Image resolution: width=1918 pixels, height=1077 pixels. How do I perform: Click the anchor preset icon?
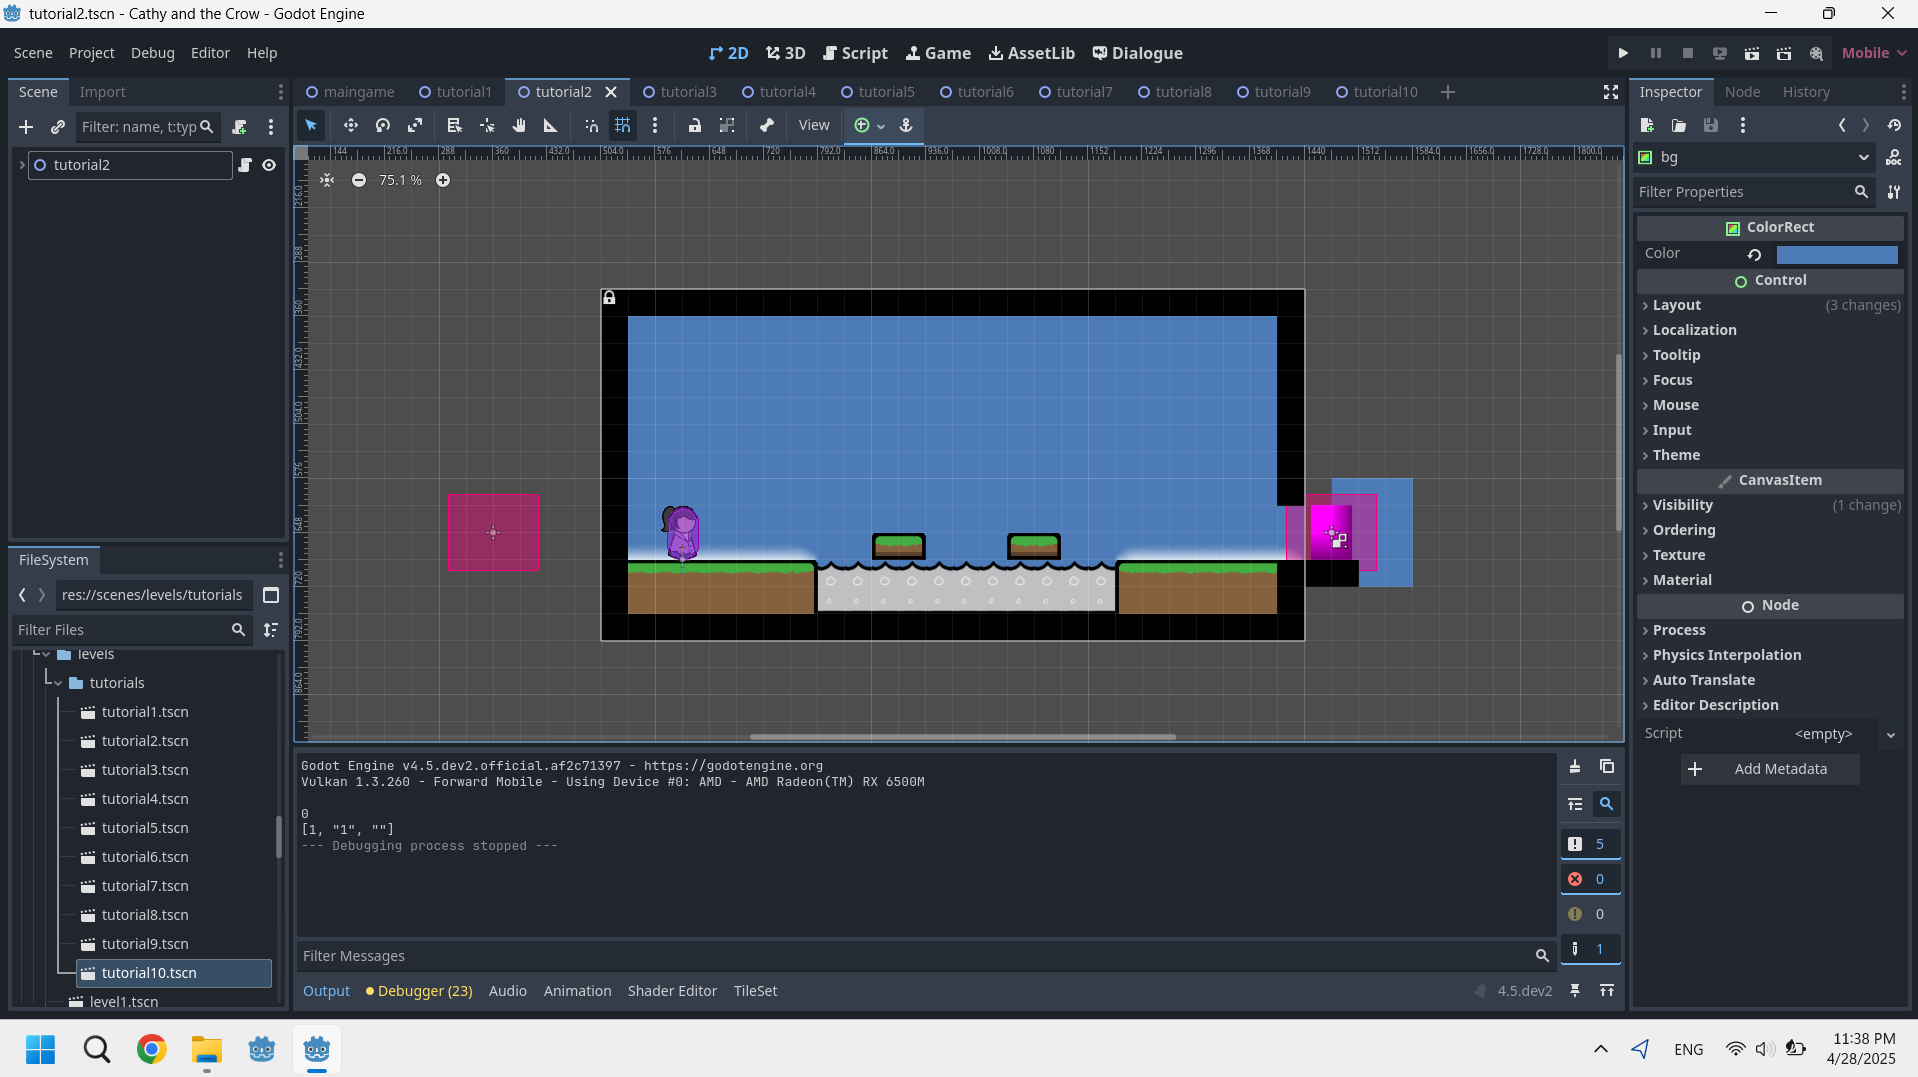click(906, 125)
